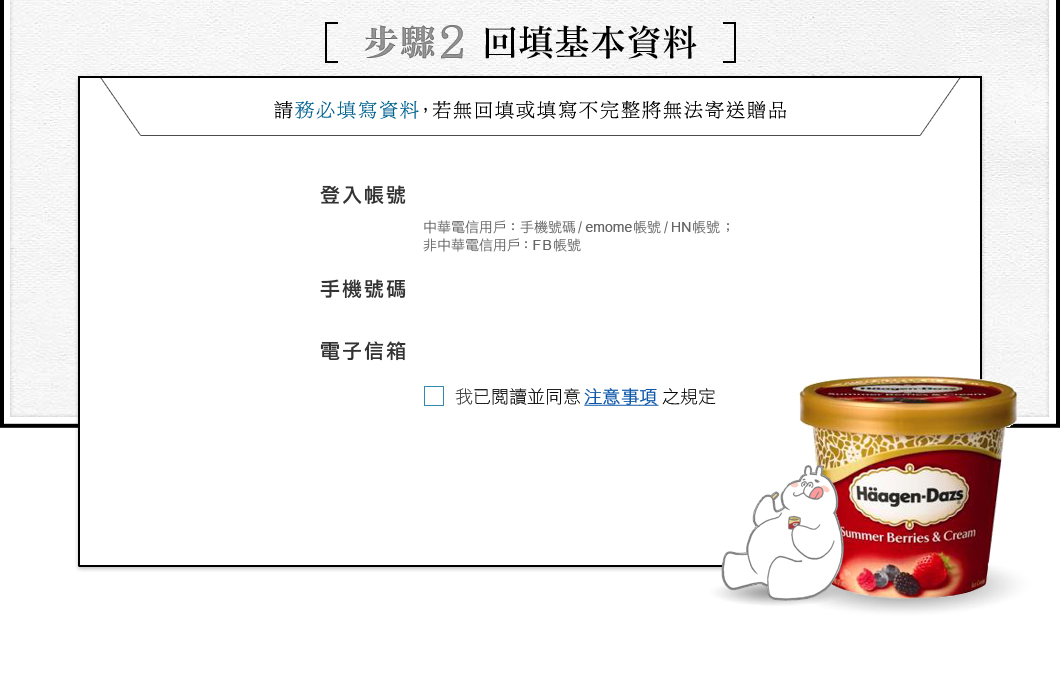Open the 注意事項 link
Image resolution: width=1060 pixels, height=685 pixels.
[621, 397]
